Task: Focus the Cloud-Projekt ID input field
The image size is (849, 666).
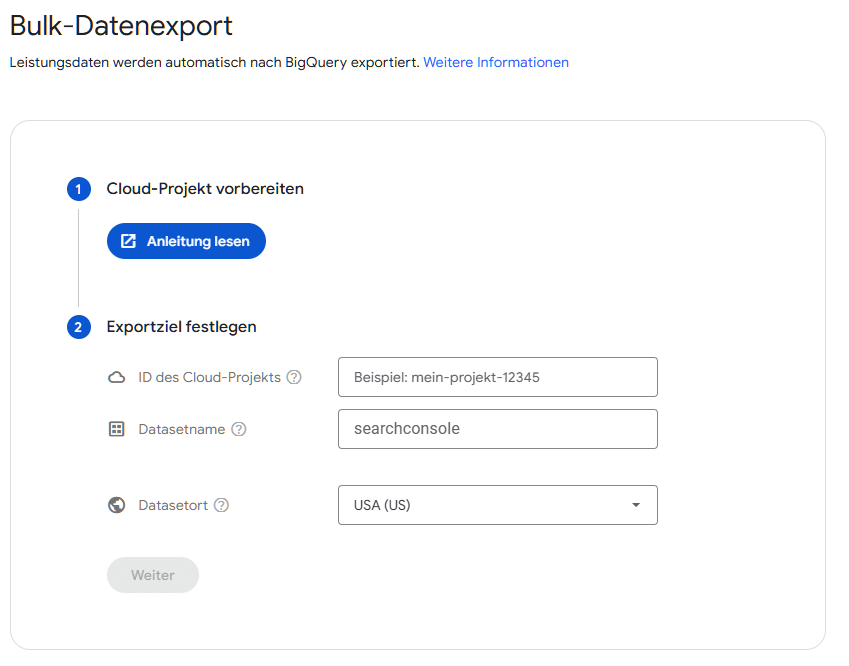Action: [x=498, y=377]
